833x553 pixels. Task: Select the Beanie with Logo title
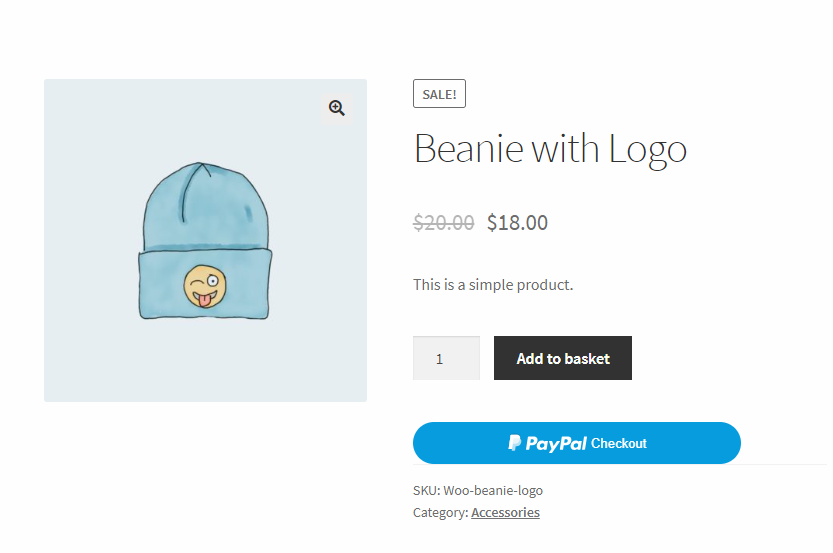(550, 149)
